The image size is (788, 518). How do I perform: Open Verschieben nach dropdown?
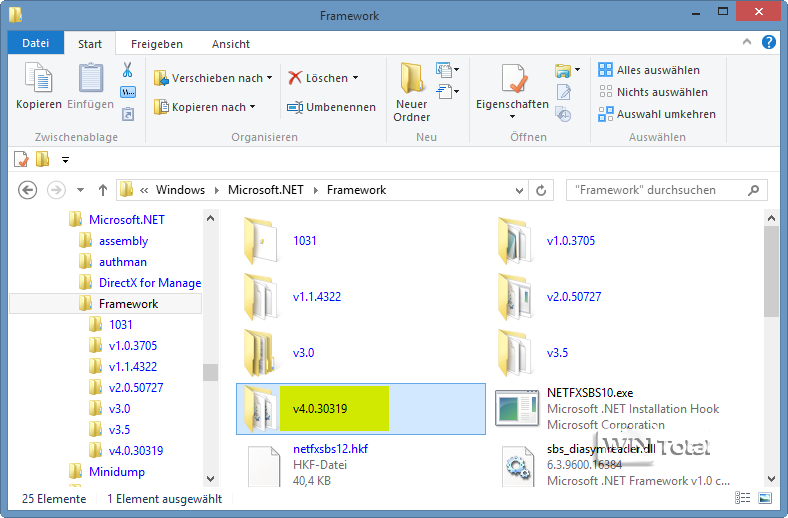(213, 78)
